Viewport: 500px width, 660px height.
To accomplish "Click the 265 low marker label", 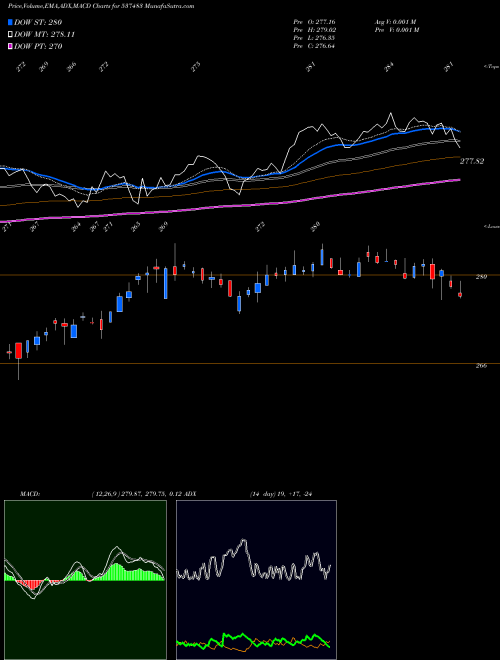I will (135, 227).
